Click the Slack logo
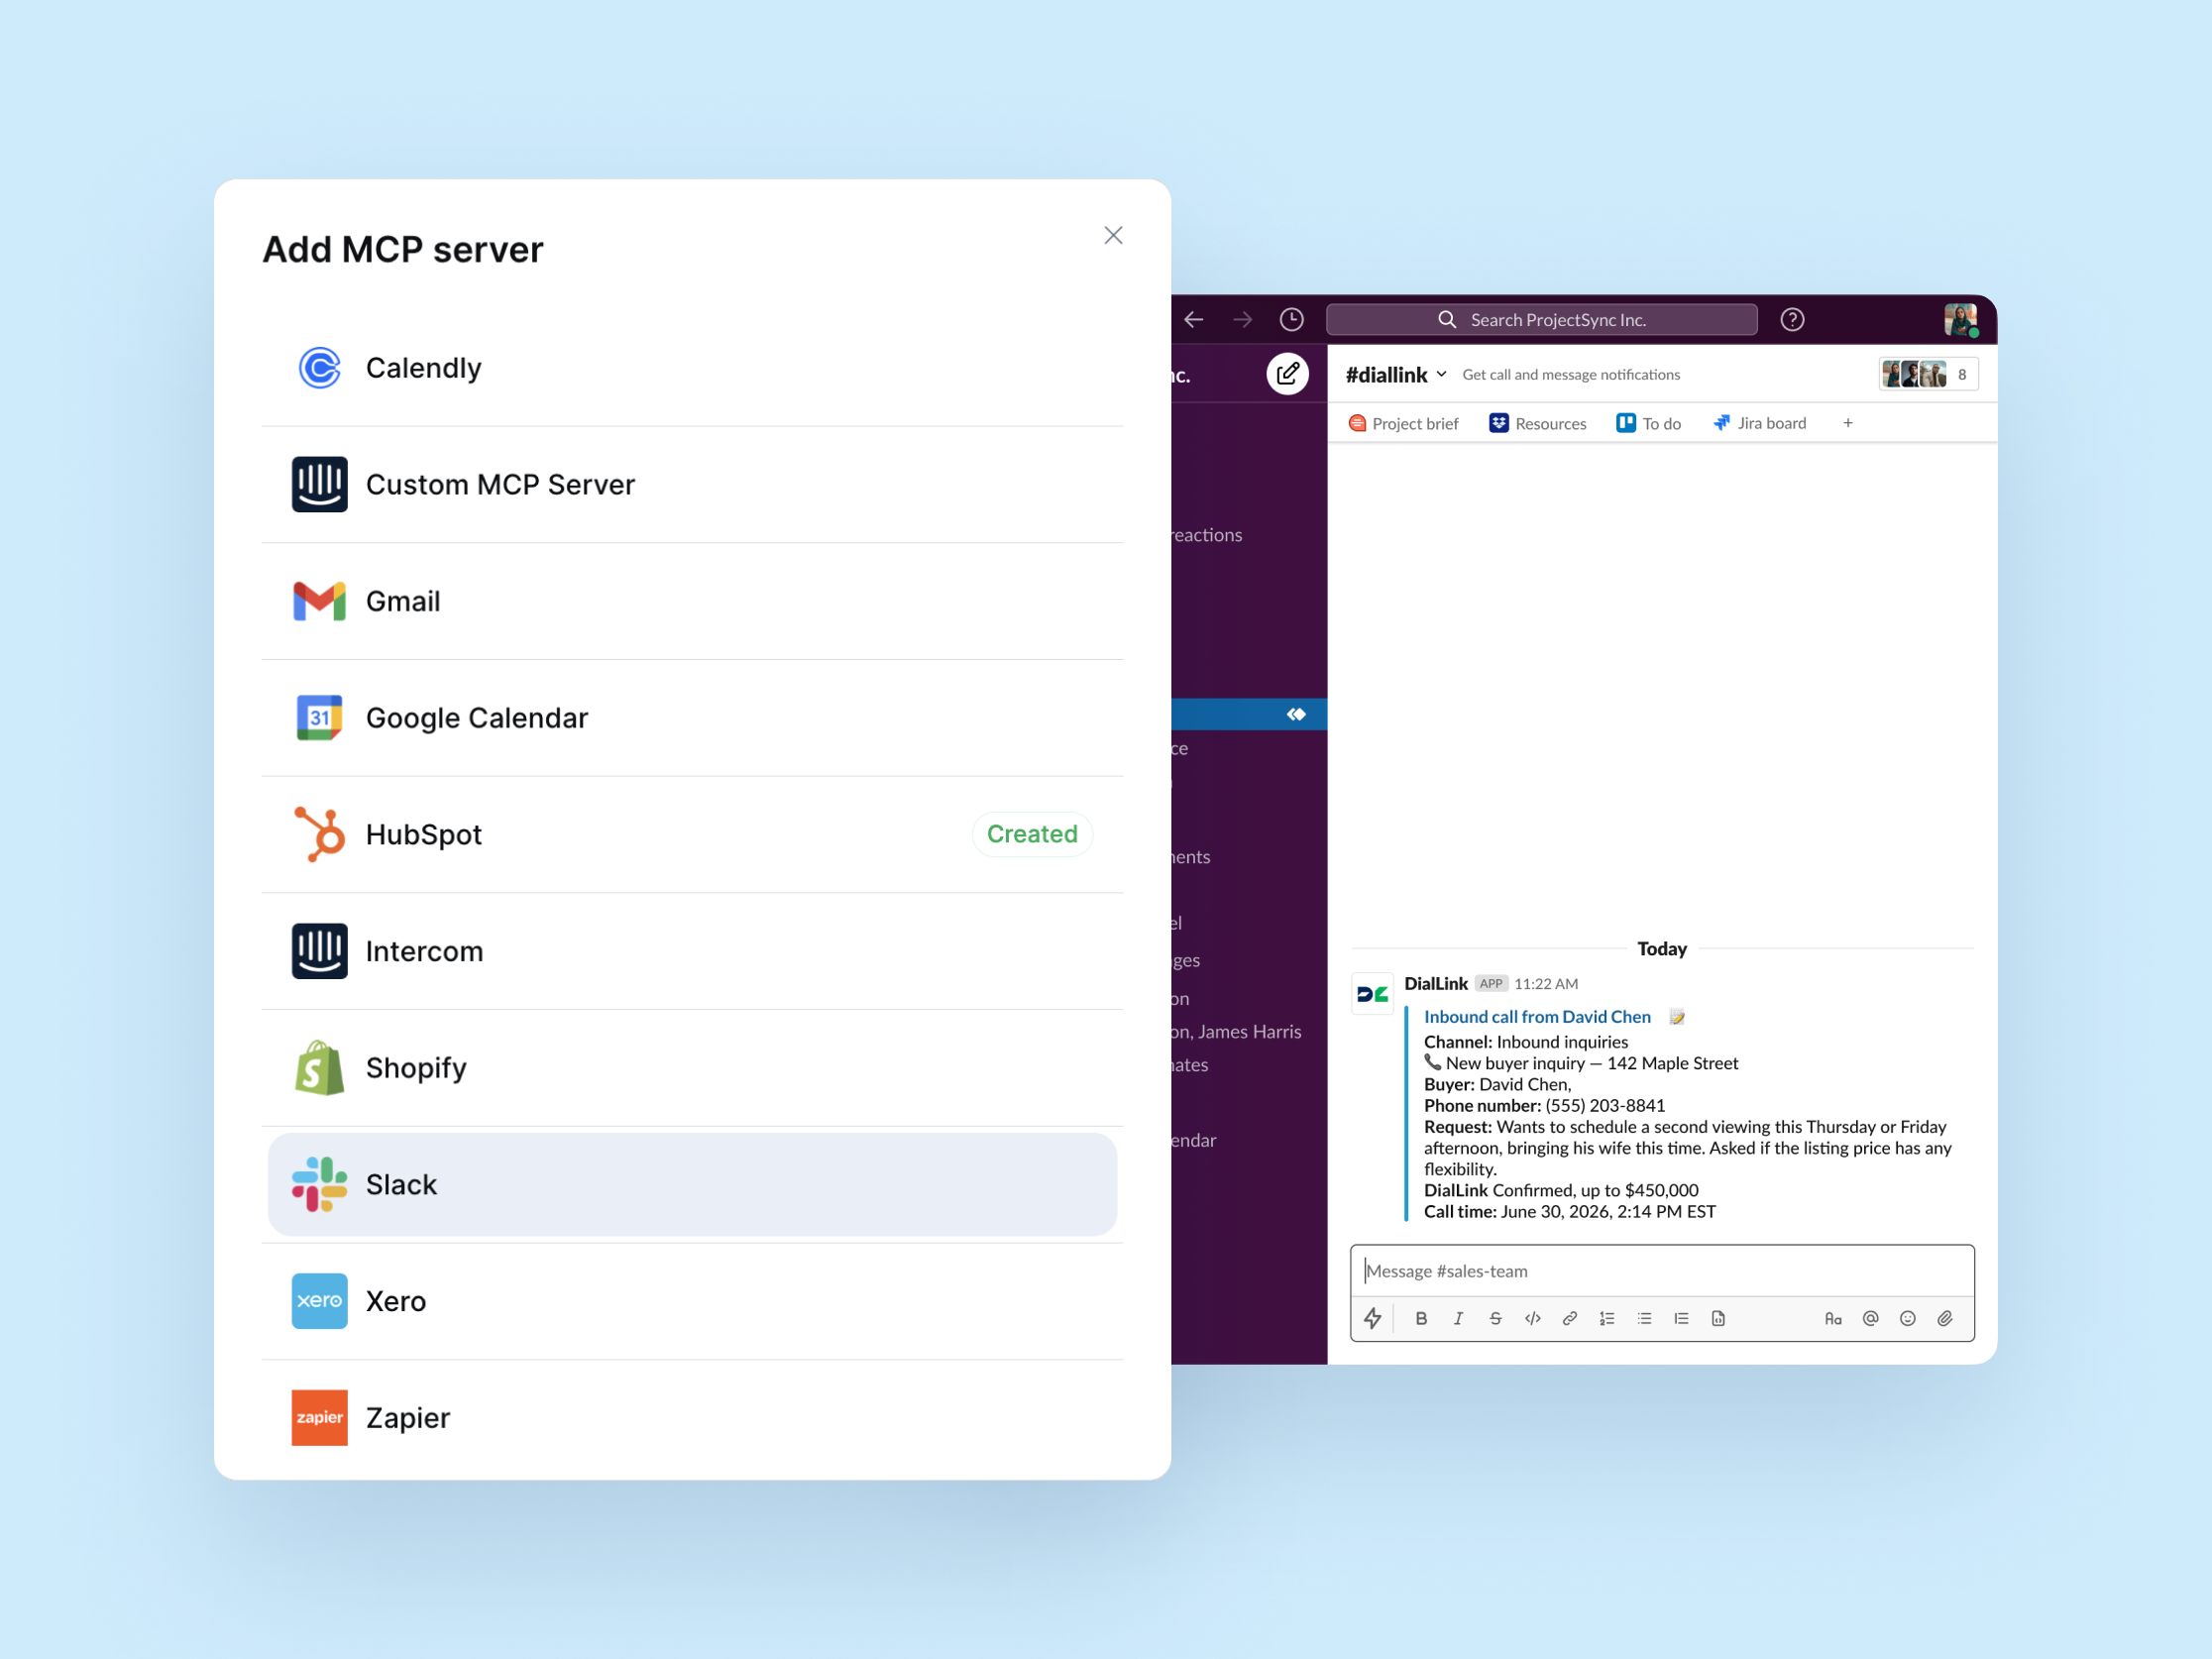 319,1184
